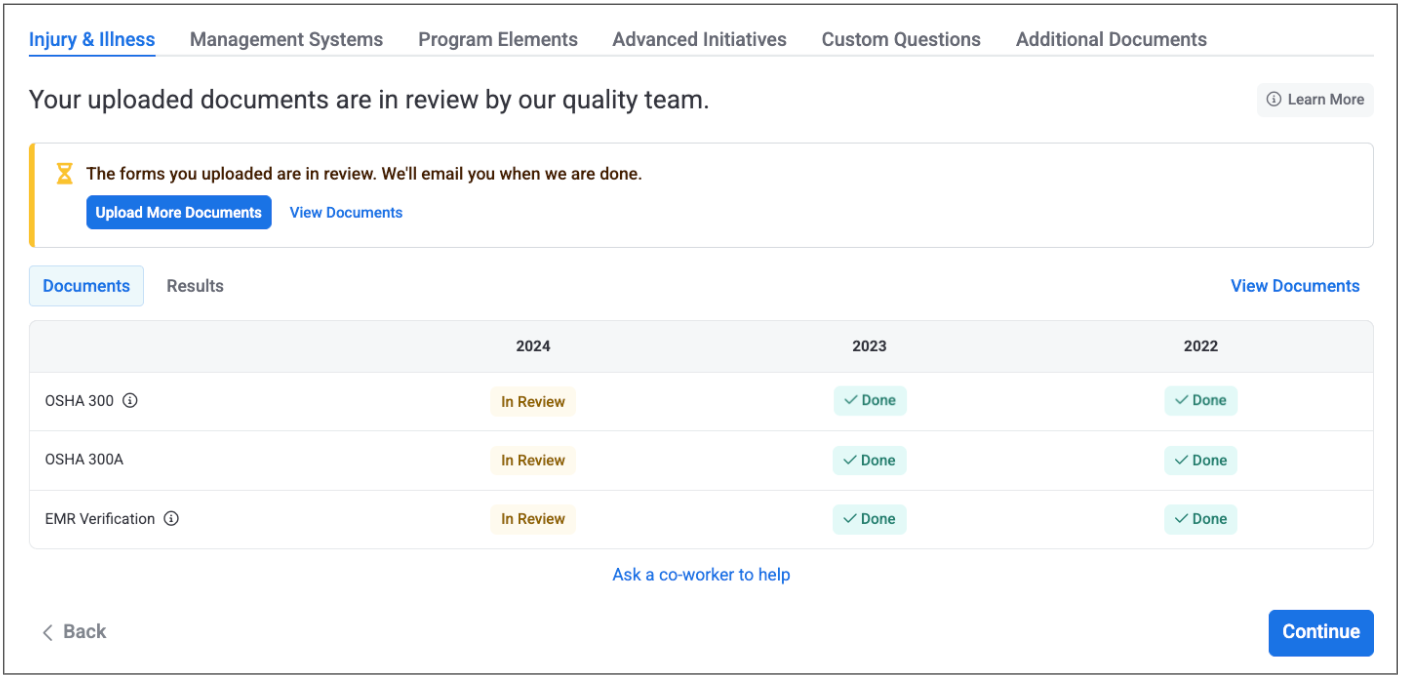Select the Injury & Illness tab
Viewport: 1402px width, 678px height.
[x=92, y=40]
